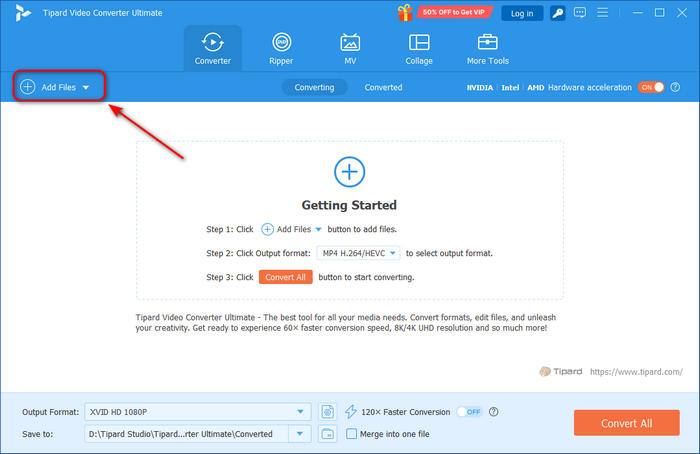Select the Converter label in top navigation
Image resolution: width=700 pixels, height=454 pixels.
coord(212,61)
